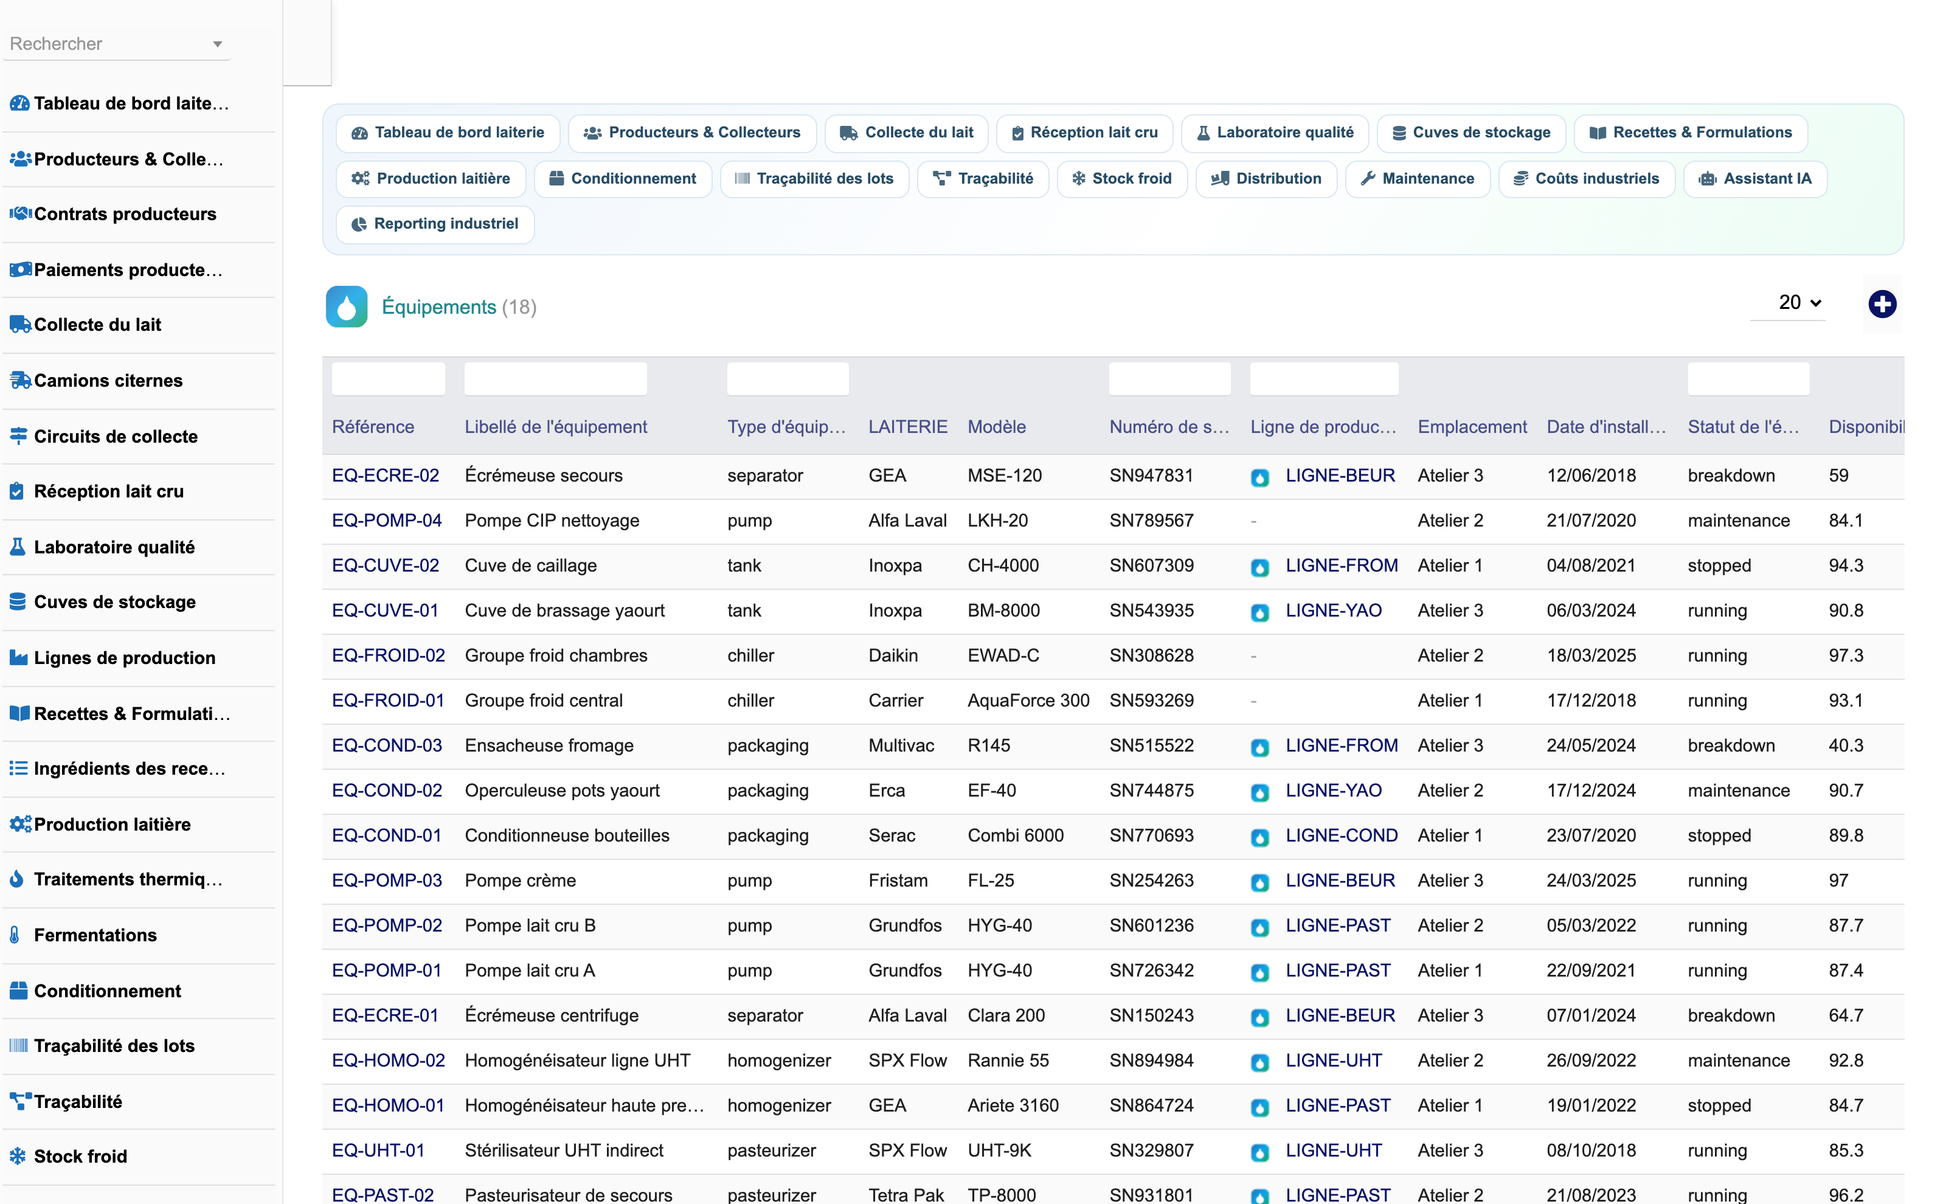The height and width of the screenshot is (1204, 1946).
Task: Click the barcode icon for Traçabilité des lots in sidebar
Action: tap(18, 1045)
